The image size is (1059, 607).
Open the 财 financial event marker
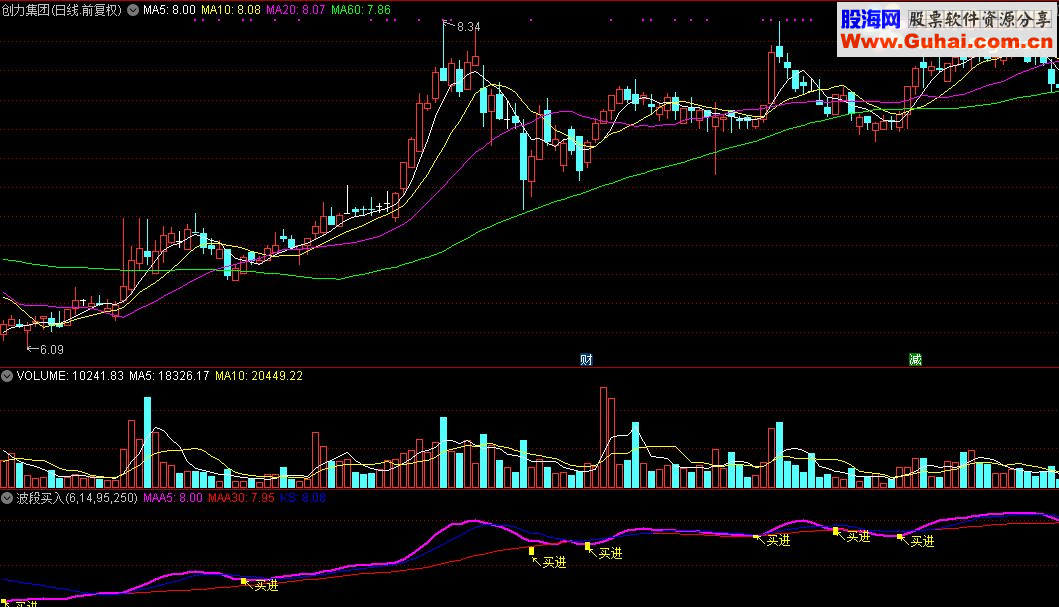586,360
